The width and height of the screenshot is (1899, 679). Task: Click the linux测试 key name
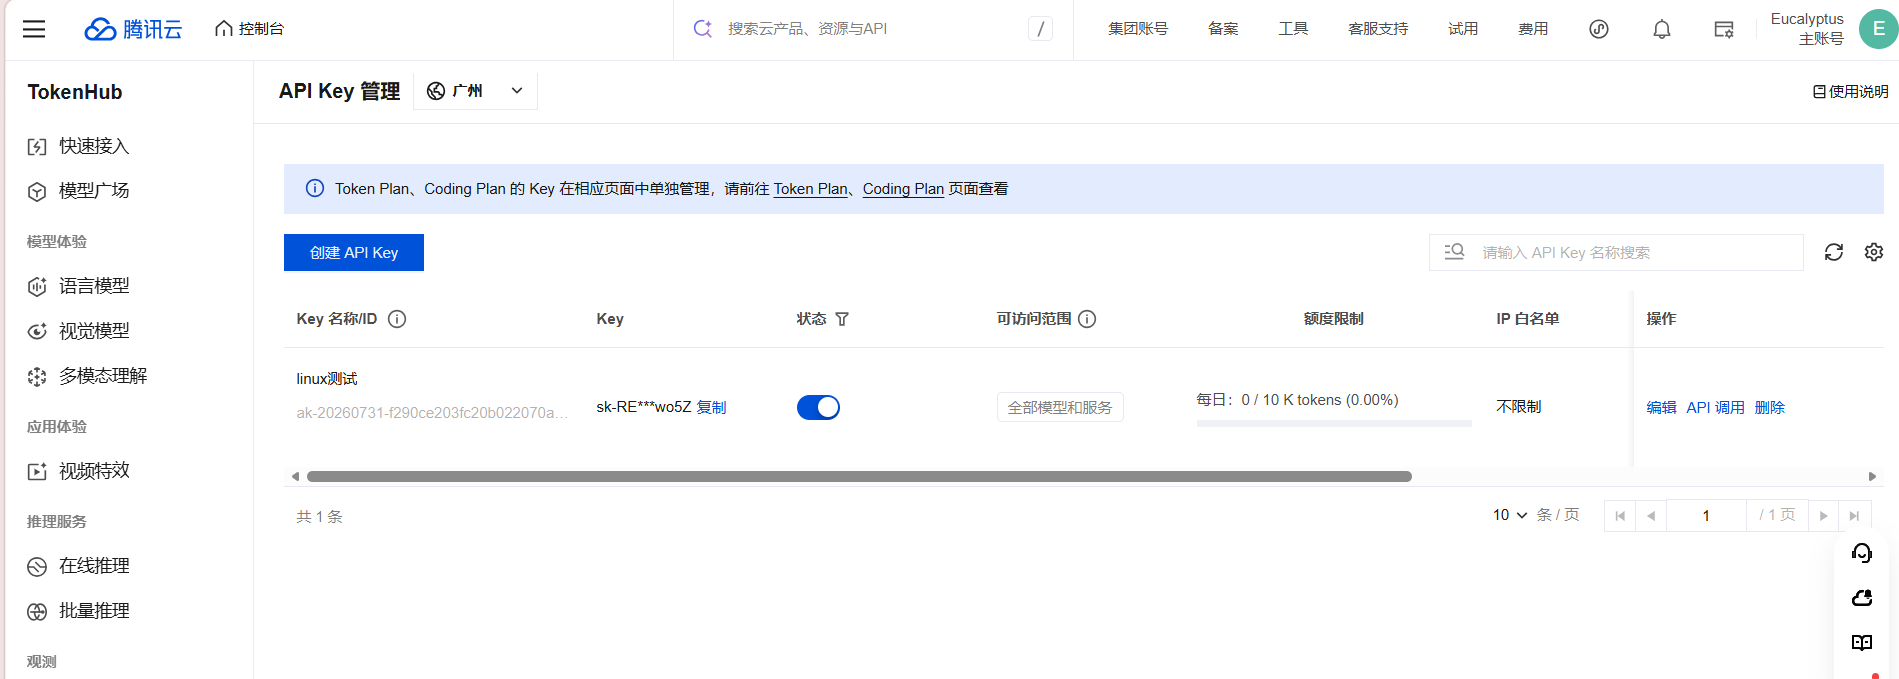coord(326,378)
